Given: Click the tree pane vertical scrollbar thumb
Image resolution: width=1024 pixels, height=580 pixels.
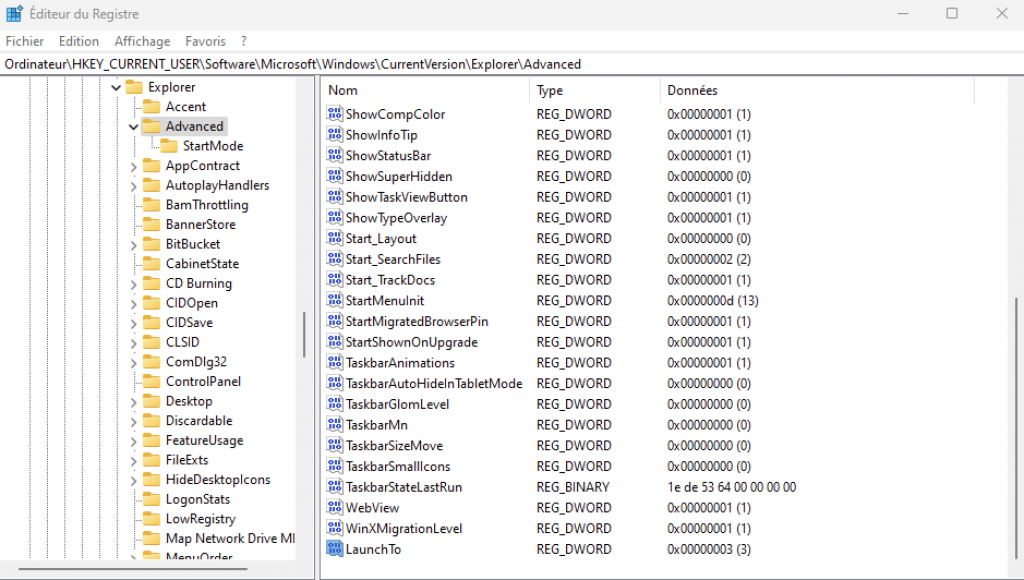Looking at the screenshot, I should pos(304,334).
